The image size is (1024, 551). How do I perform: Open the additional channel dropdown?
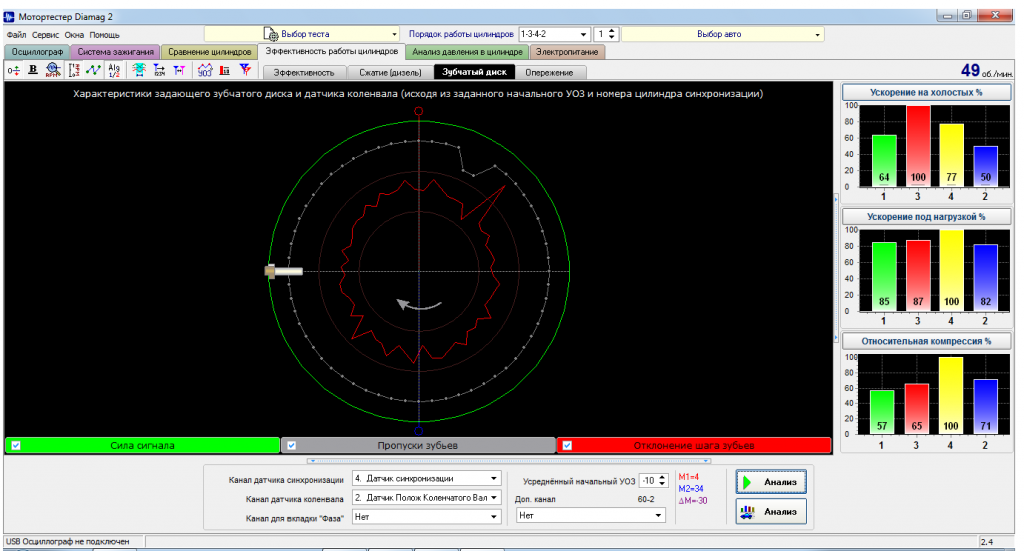tap(590, 515)
